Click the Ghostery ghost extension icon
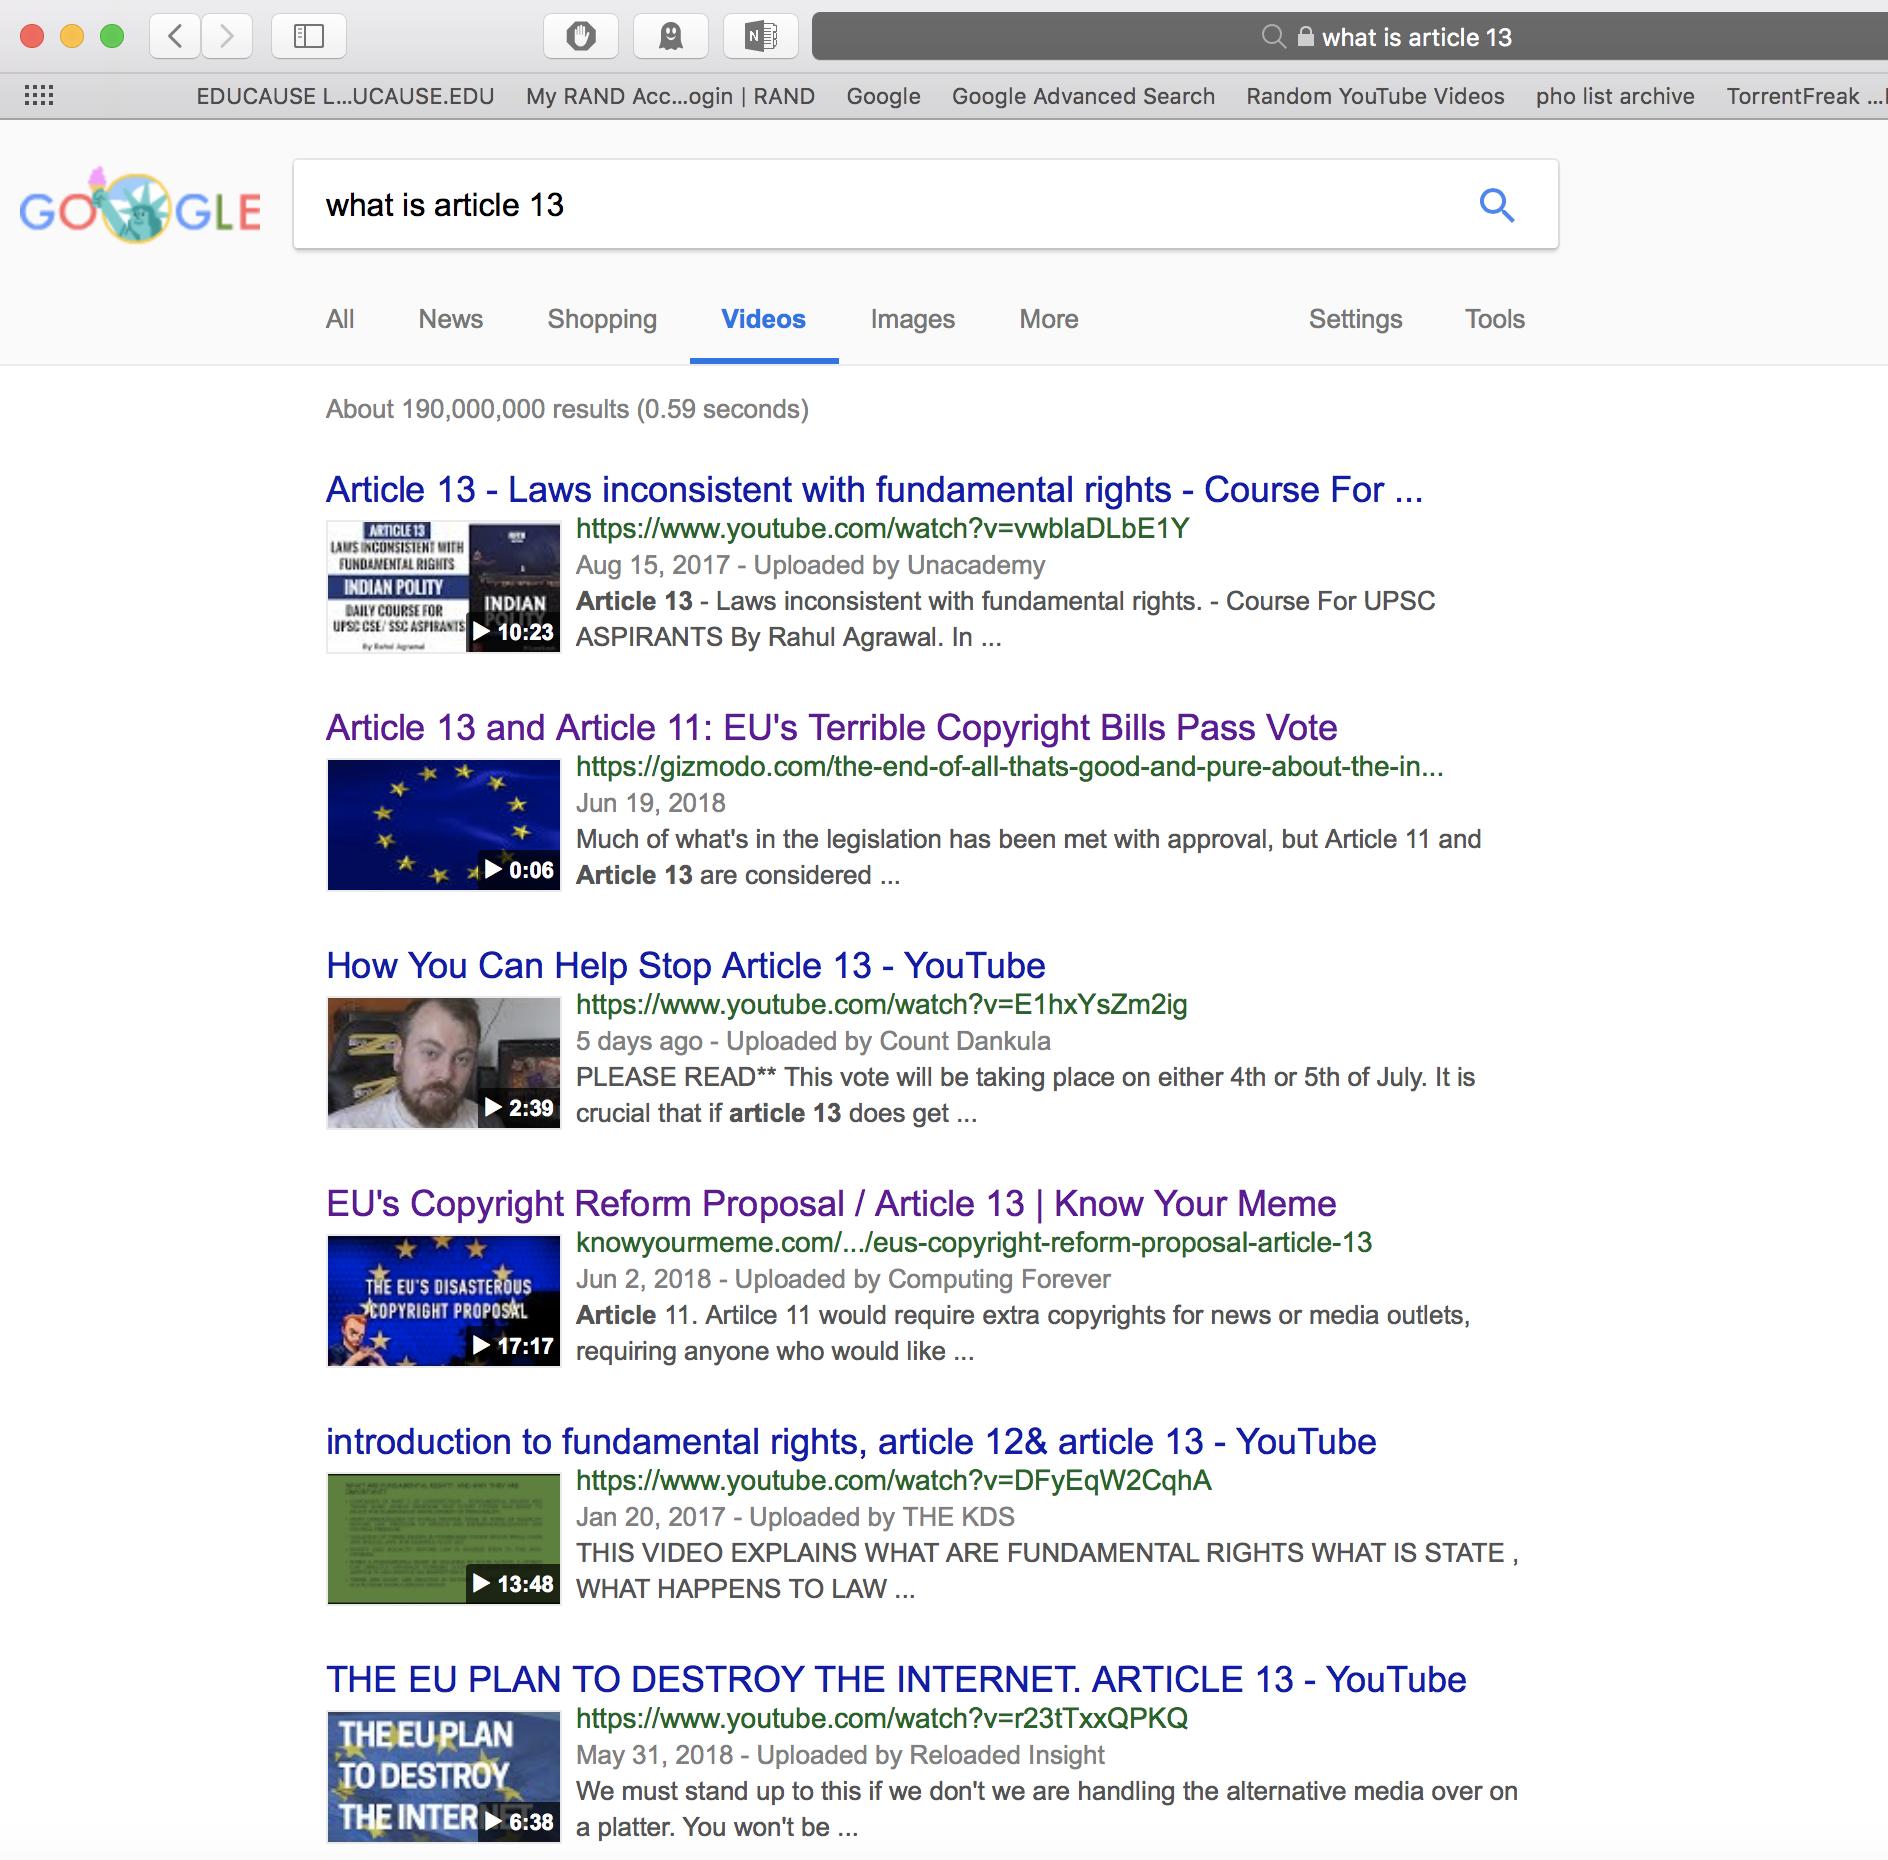1888x1860 pixels. coord(670,37)
